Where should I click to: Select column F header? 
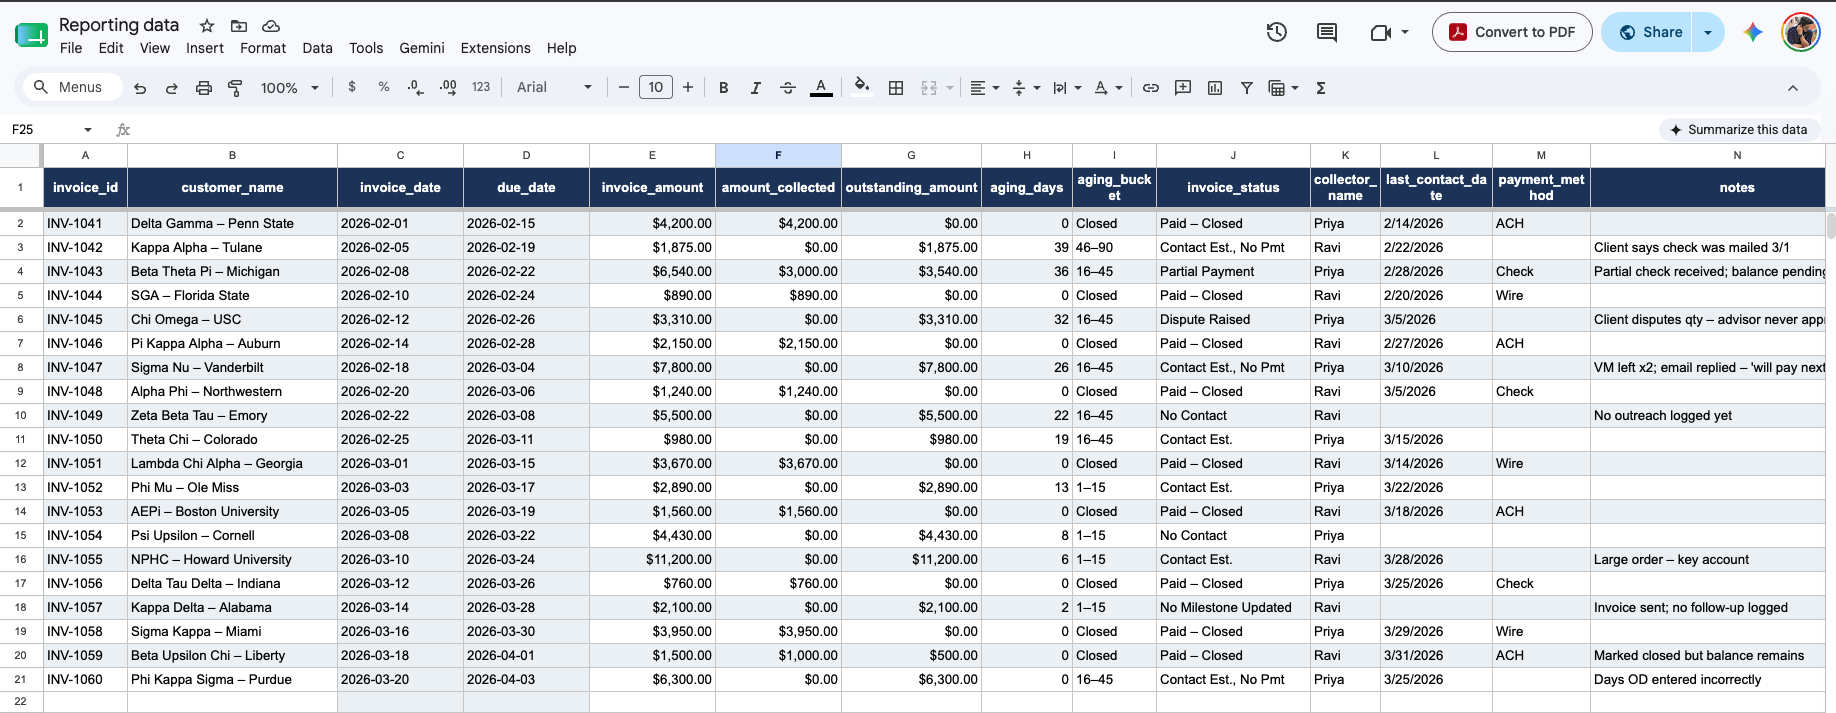click(x=778, y=155)
